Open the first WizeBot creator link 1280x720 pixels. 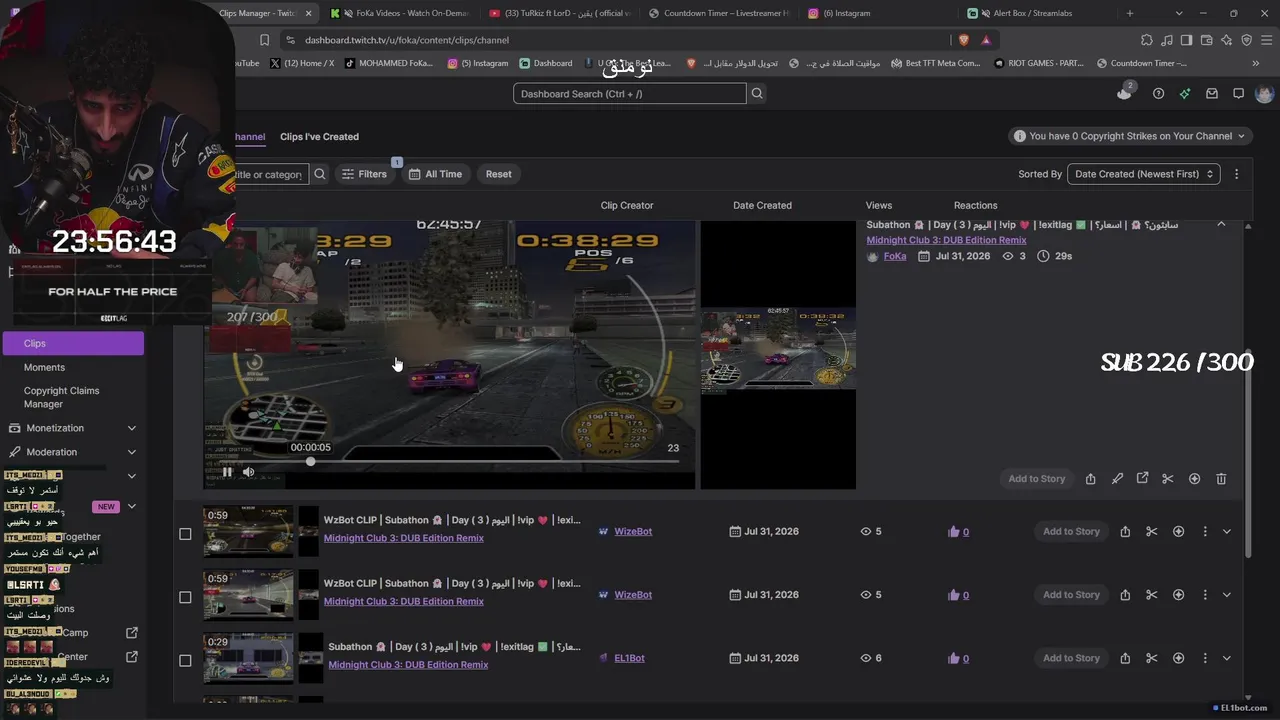click(633, 531)
